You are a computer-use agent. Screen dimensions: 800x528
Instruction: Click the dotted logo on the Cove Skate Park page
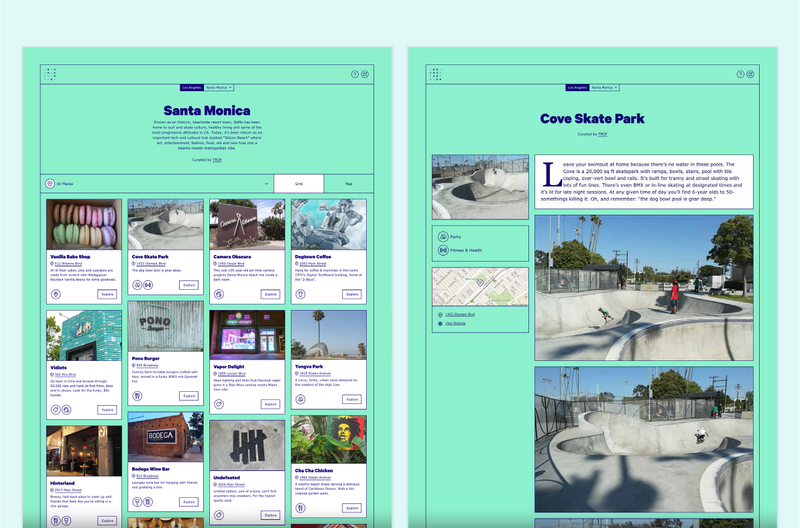[435, 74]
